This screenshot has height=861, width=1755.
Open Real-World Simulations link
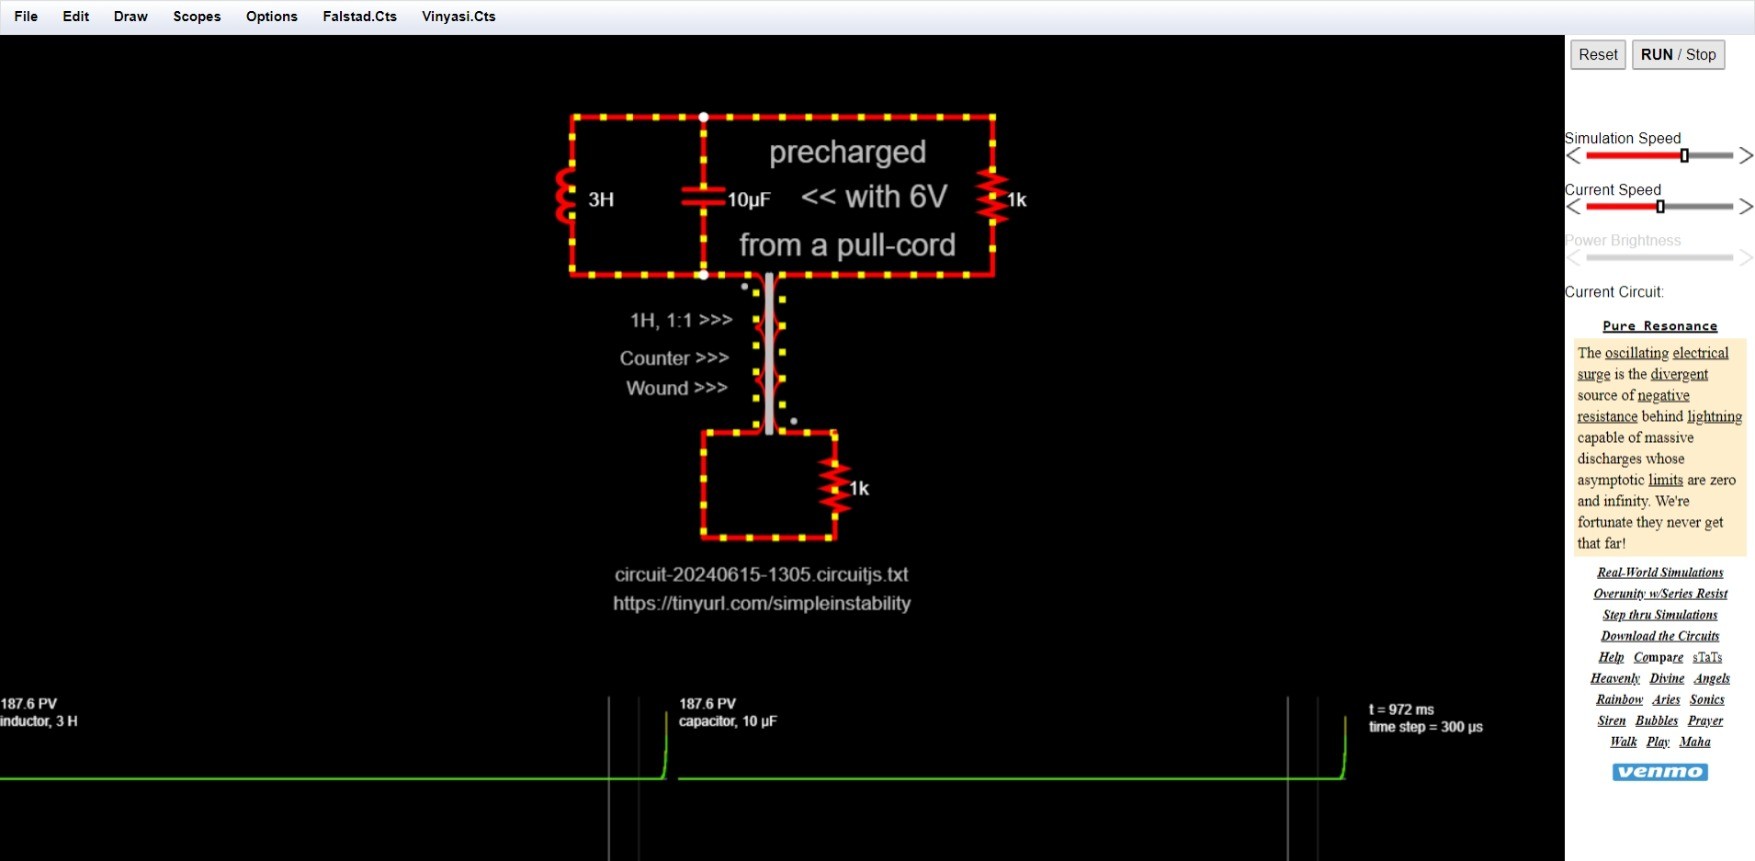pos(1660,573)
